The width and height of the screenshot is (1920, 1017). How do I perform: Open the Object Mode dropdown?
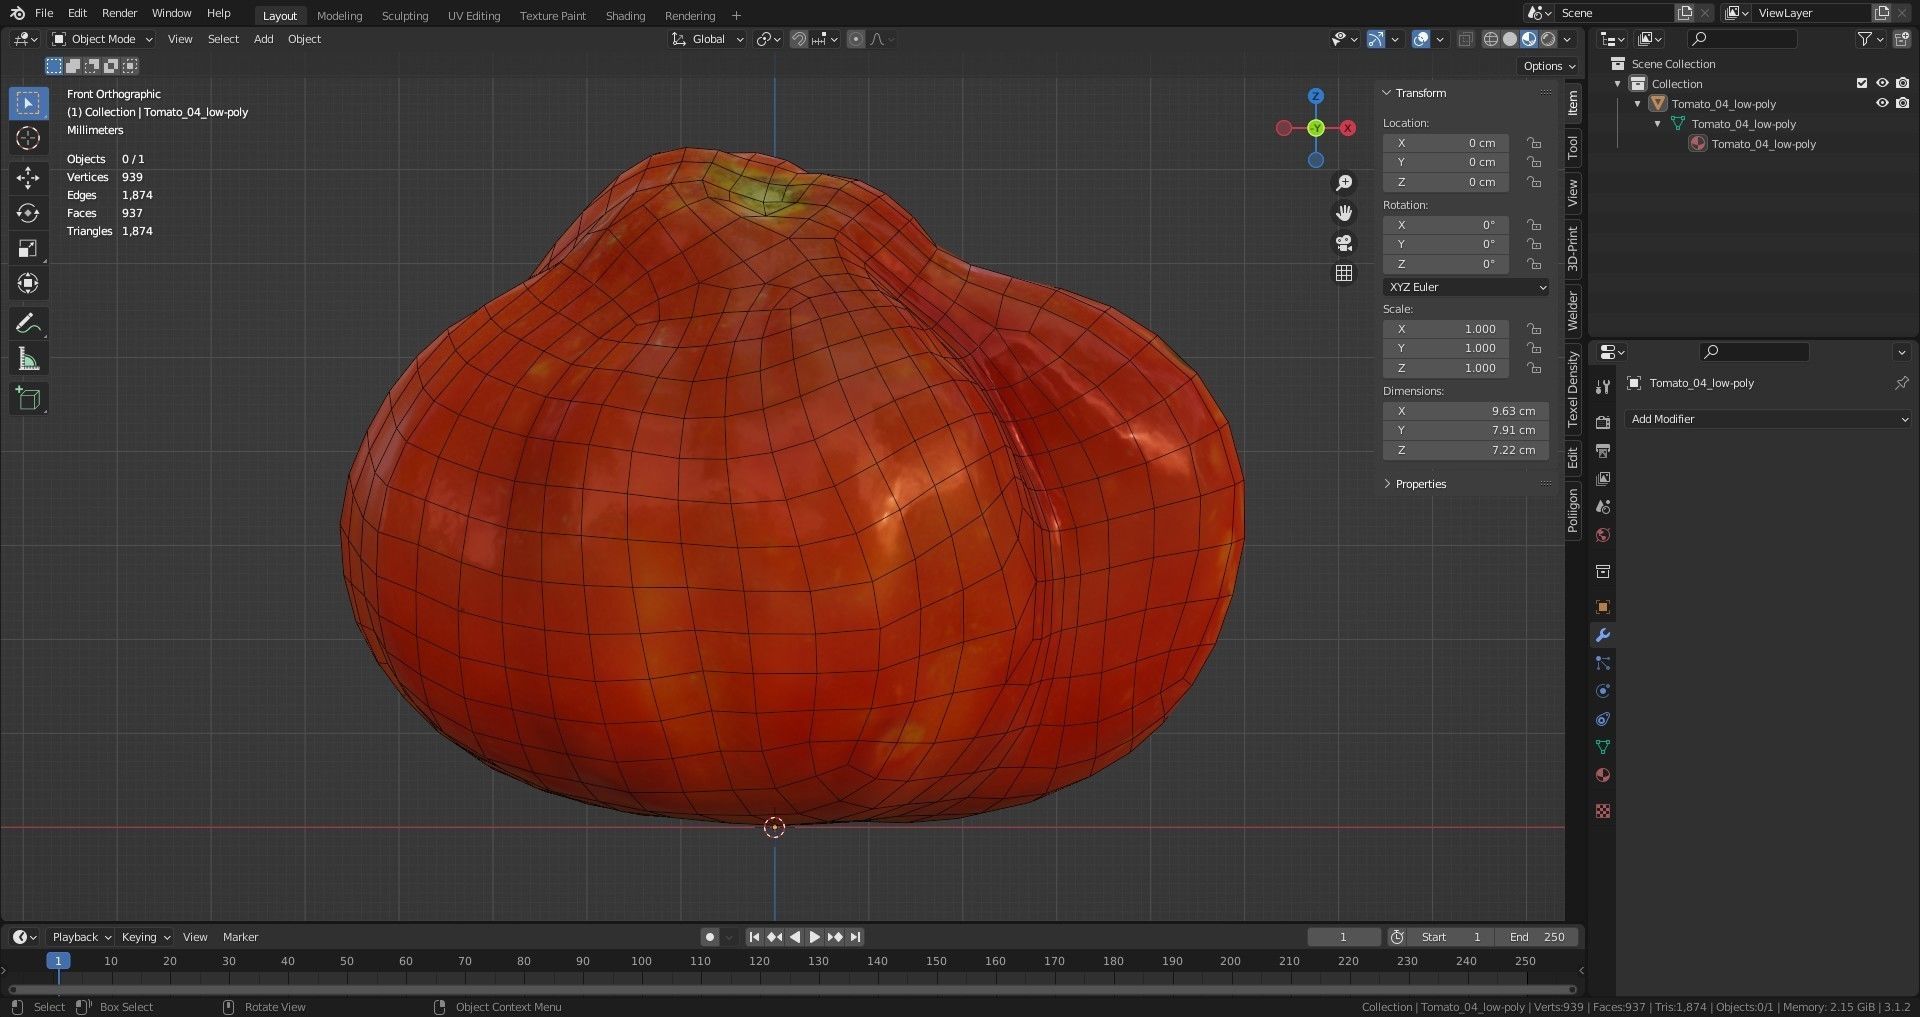102,39
